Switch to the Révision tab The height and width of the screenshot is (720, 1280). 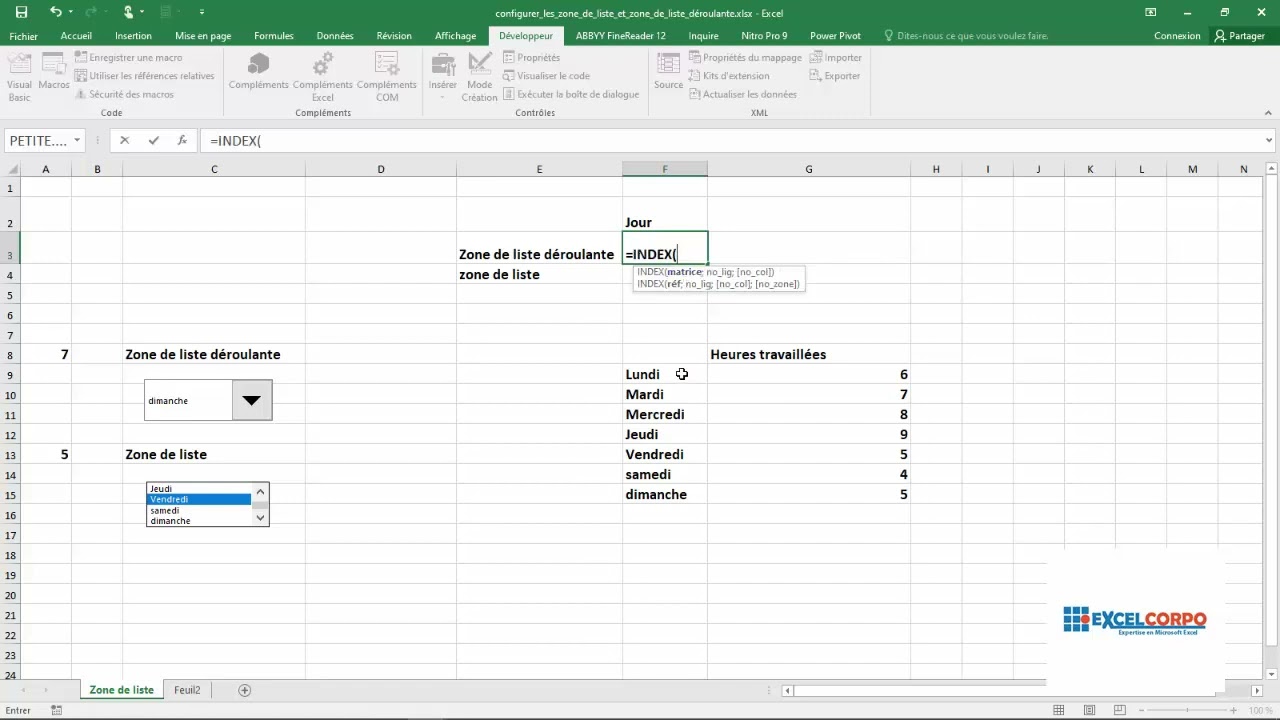394,36
